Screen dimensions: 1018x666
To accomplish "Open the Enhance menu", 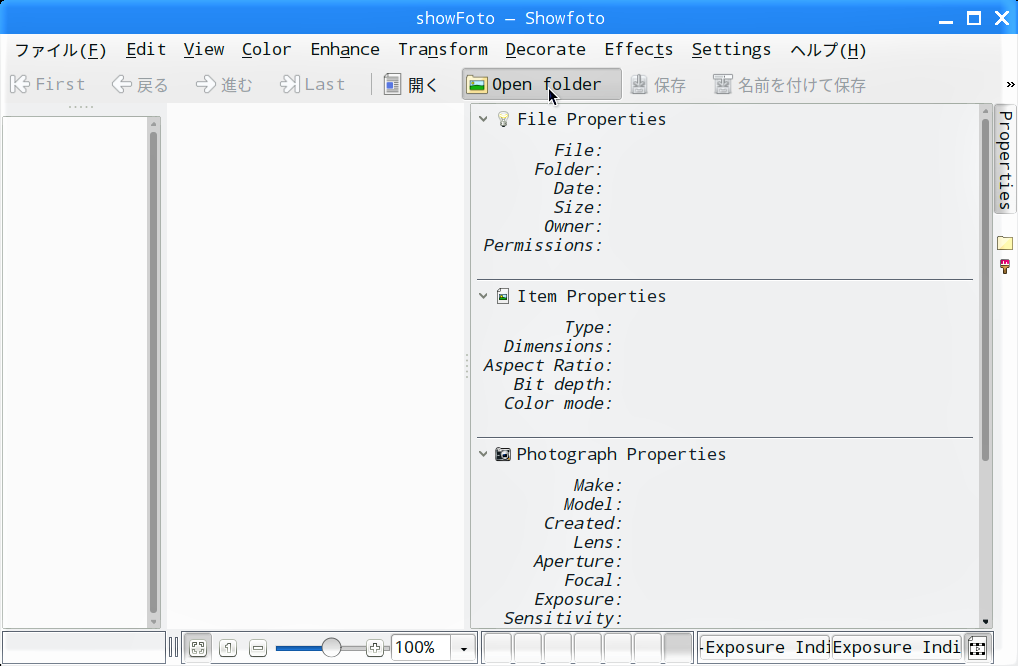I will [345, 50].
